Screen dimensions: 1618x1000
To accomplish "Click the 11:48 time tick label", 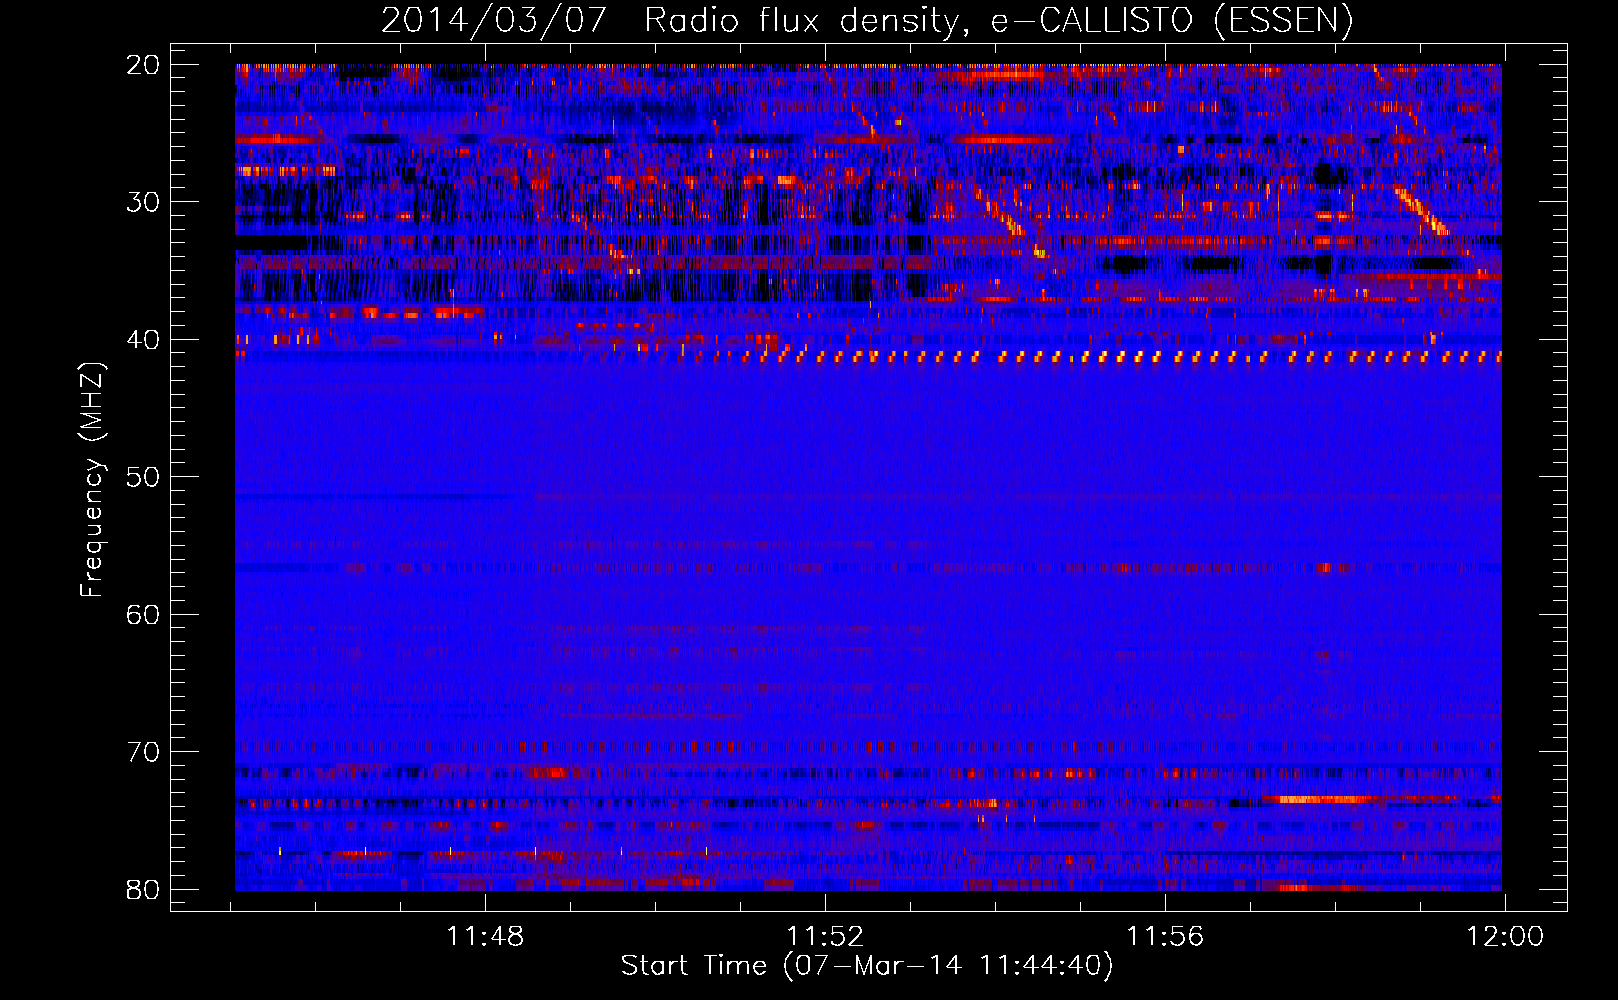I will coord(485,937).
